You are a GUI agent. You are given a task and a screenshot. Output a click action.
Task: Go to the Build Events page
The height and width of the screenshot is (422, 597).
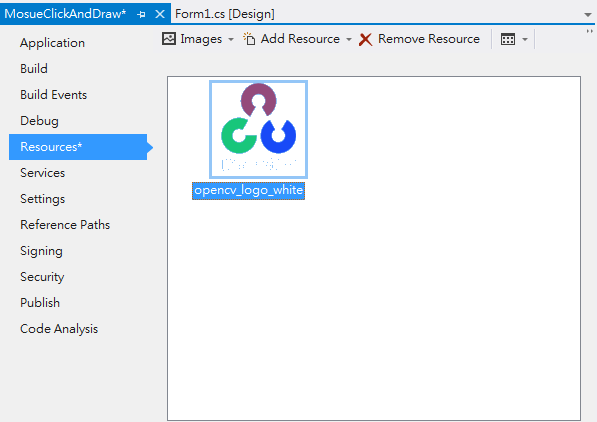tap(54, 94)
